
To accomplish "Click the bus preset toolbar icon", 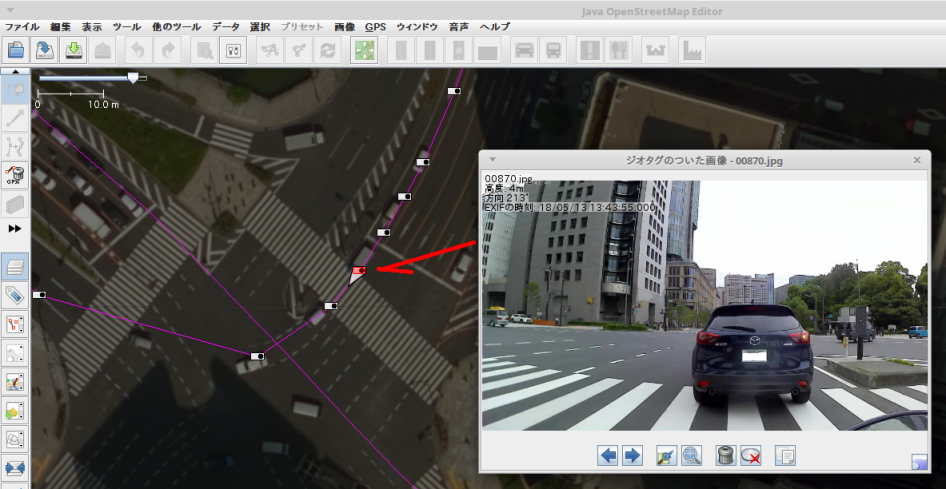I will (553, 50).
